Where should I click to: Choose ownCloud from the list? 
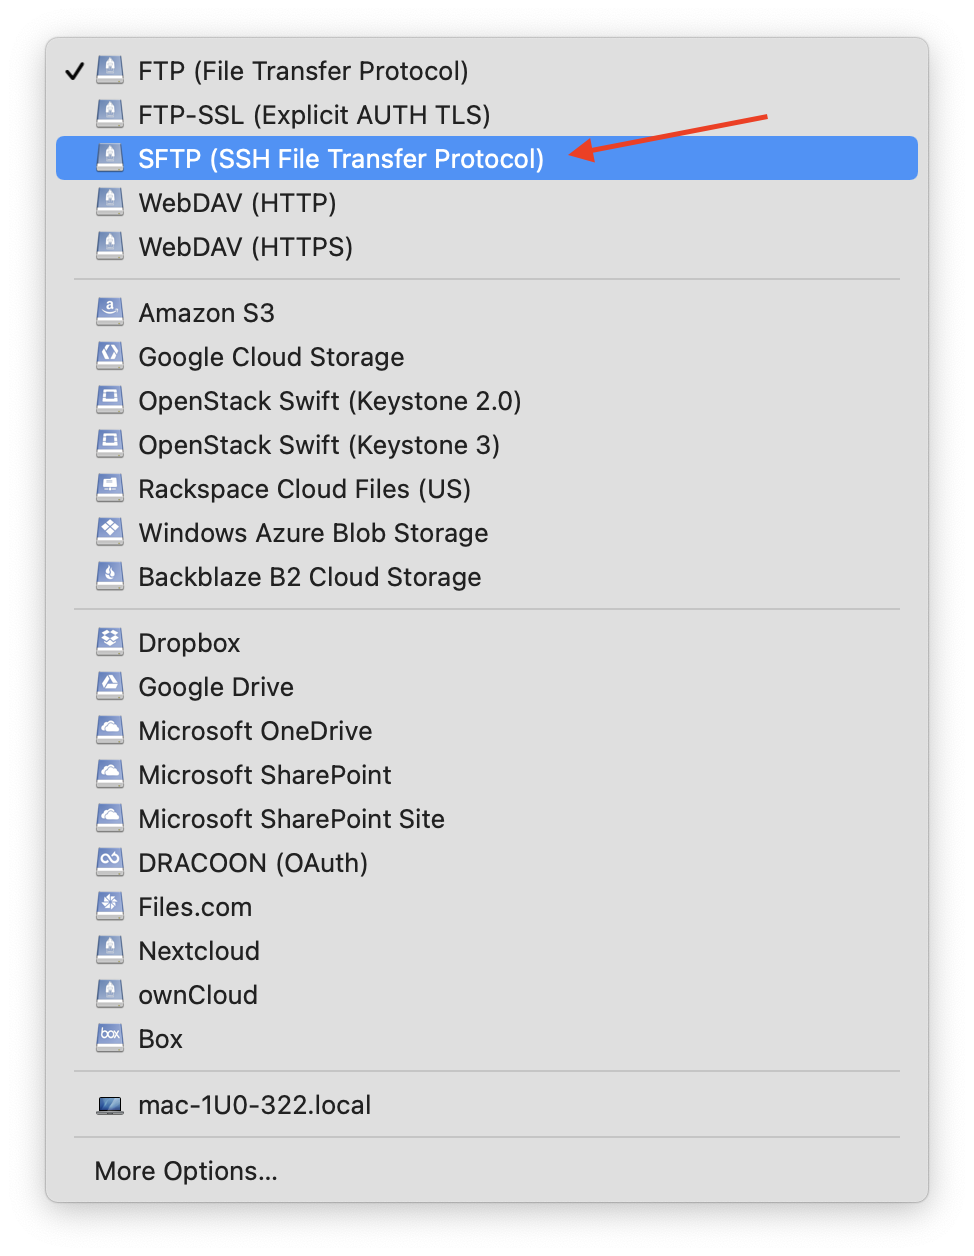coord(487,994)
